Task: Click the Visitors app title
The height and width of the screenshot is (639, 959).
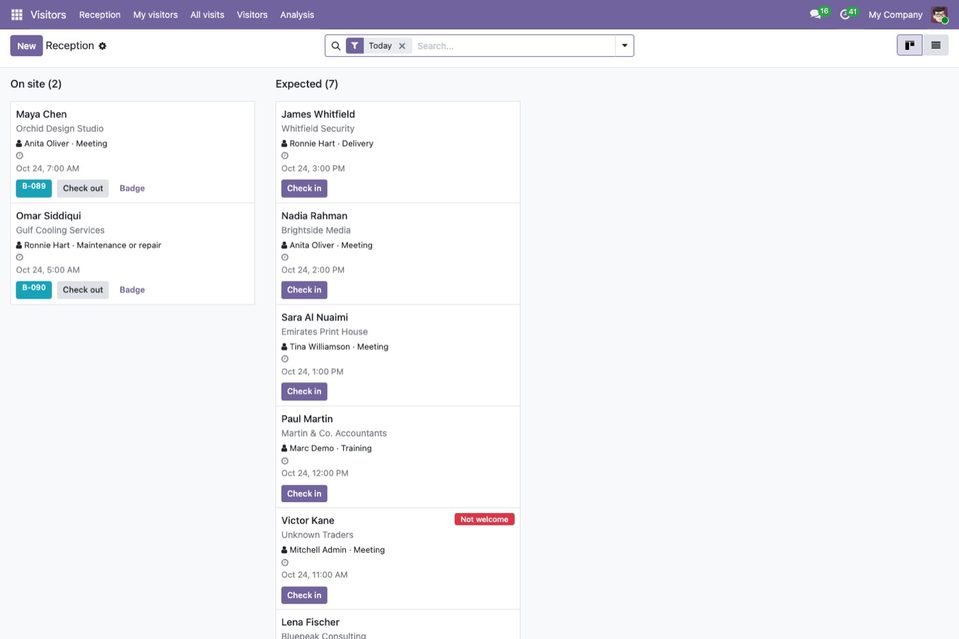Action: click(x=48, y=15)
